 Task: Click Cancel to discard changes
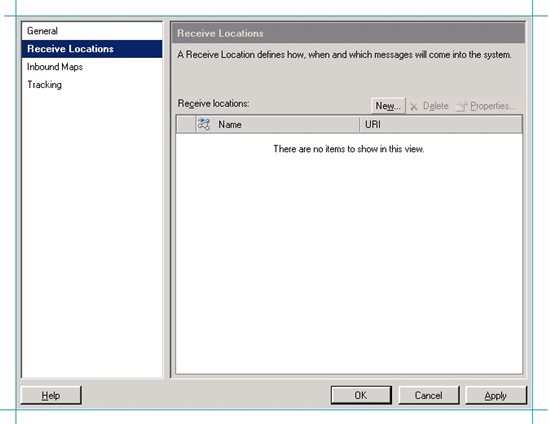tap(429, 396)
